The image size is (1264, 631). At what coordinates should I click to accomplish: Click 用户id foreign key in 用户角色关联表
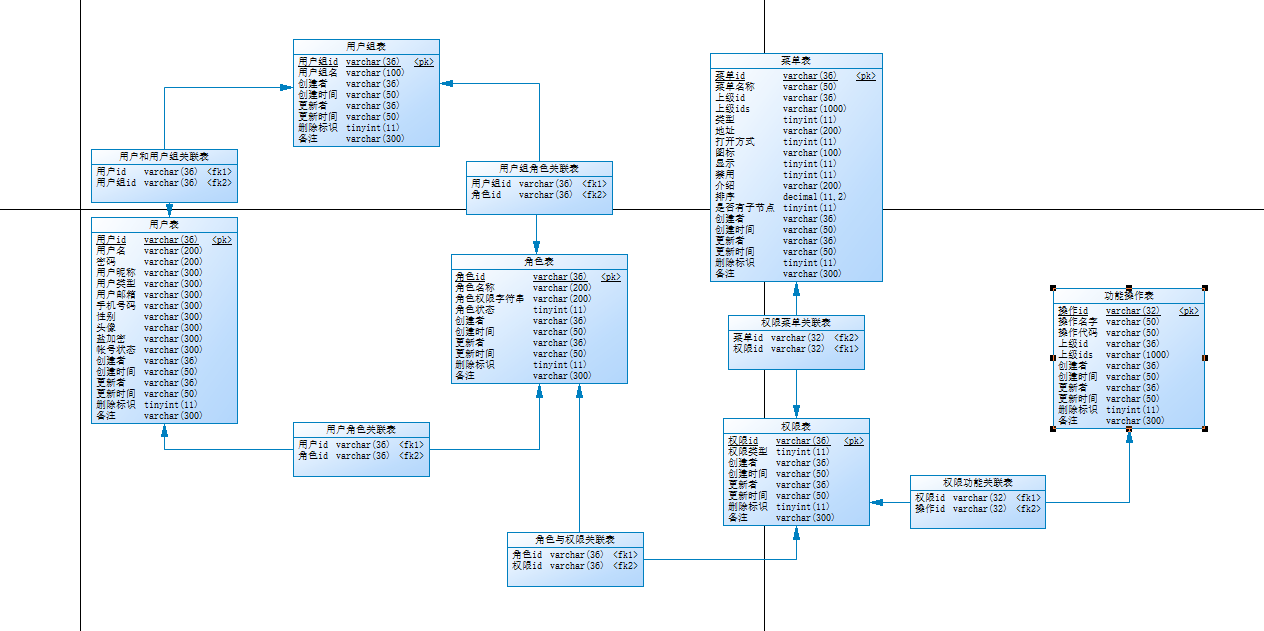pyautogui.click(x=361, y=445)
